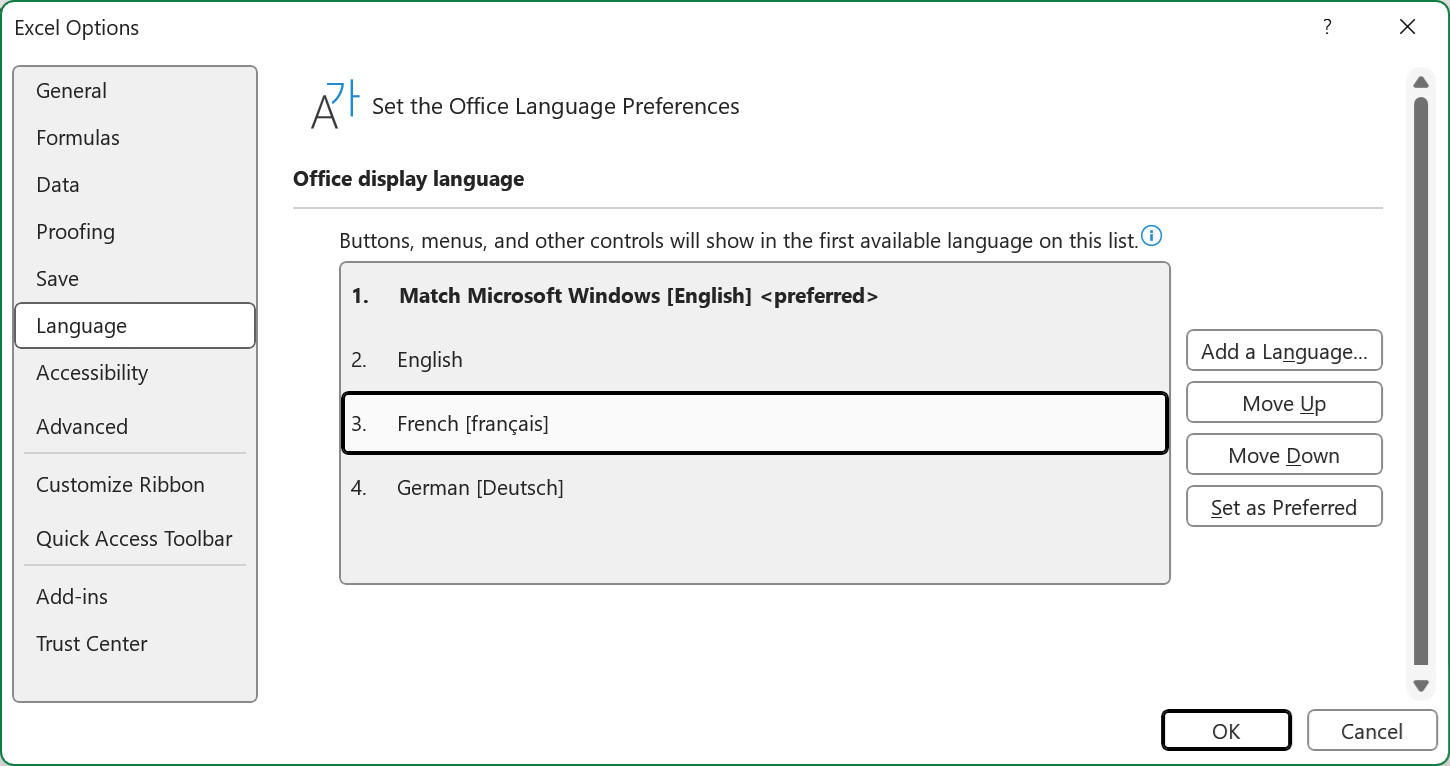This screenshot has width=1450, height=766.
Task: Select Match Microsoft Windows [English] list entry
Action: (755, 296)
